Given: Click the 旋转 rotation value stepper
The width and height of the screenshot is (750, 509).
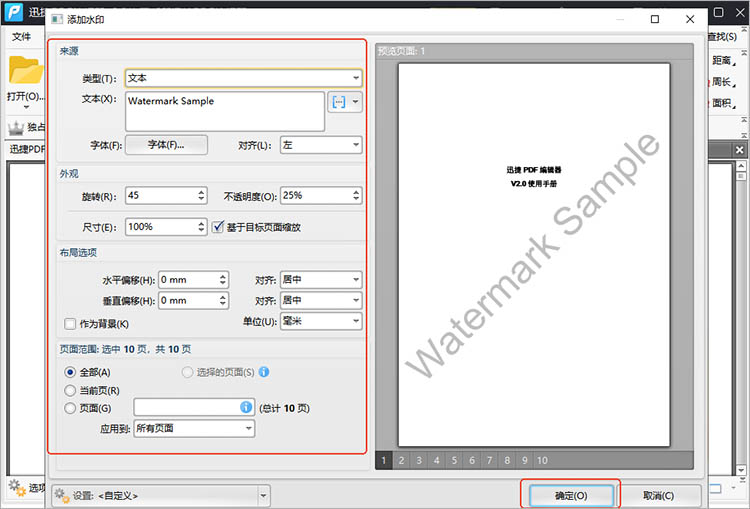Looking at the screenshot, I should pyautogui.click(x=201, y=195).
